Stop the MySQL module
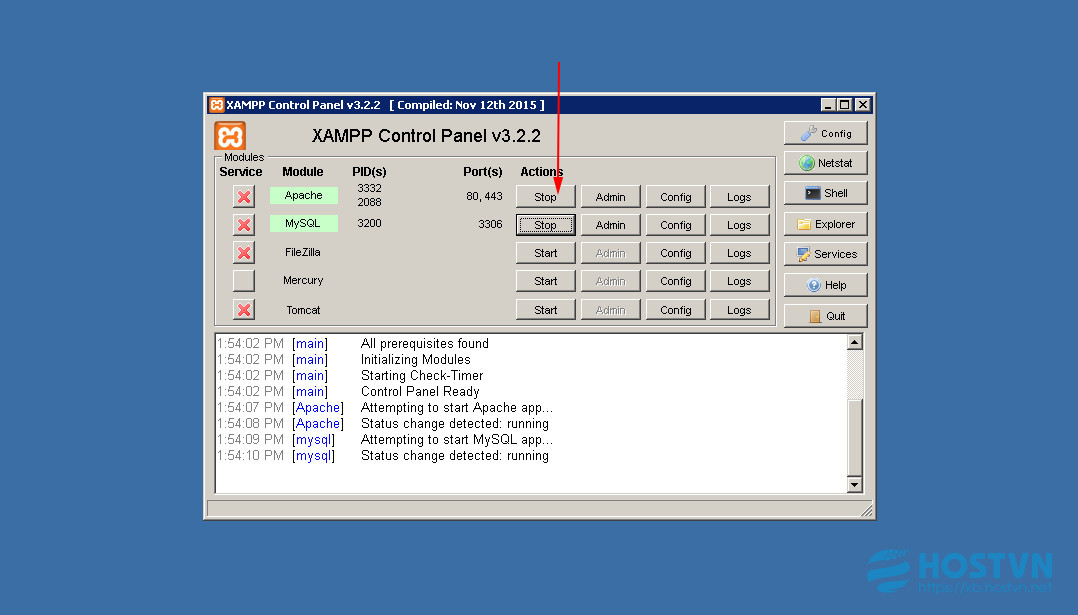The height and width of the screenshot is (615, 1078). 545,225
